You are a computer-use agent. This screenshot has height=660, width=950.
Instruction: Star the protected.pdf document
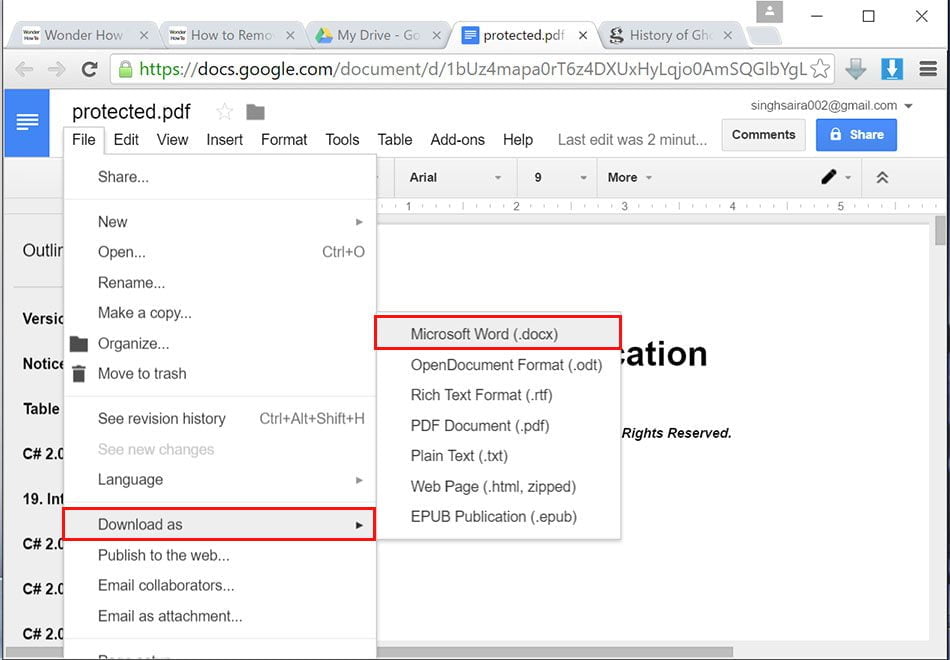[224, 112]
